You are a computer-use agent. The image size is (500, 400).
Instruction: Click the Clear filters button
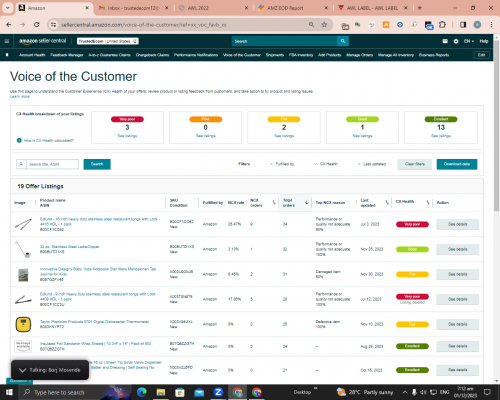[x=415, y=164]
